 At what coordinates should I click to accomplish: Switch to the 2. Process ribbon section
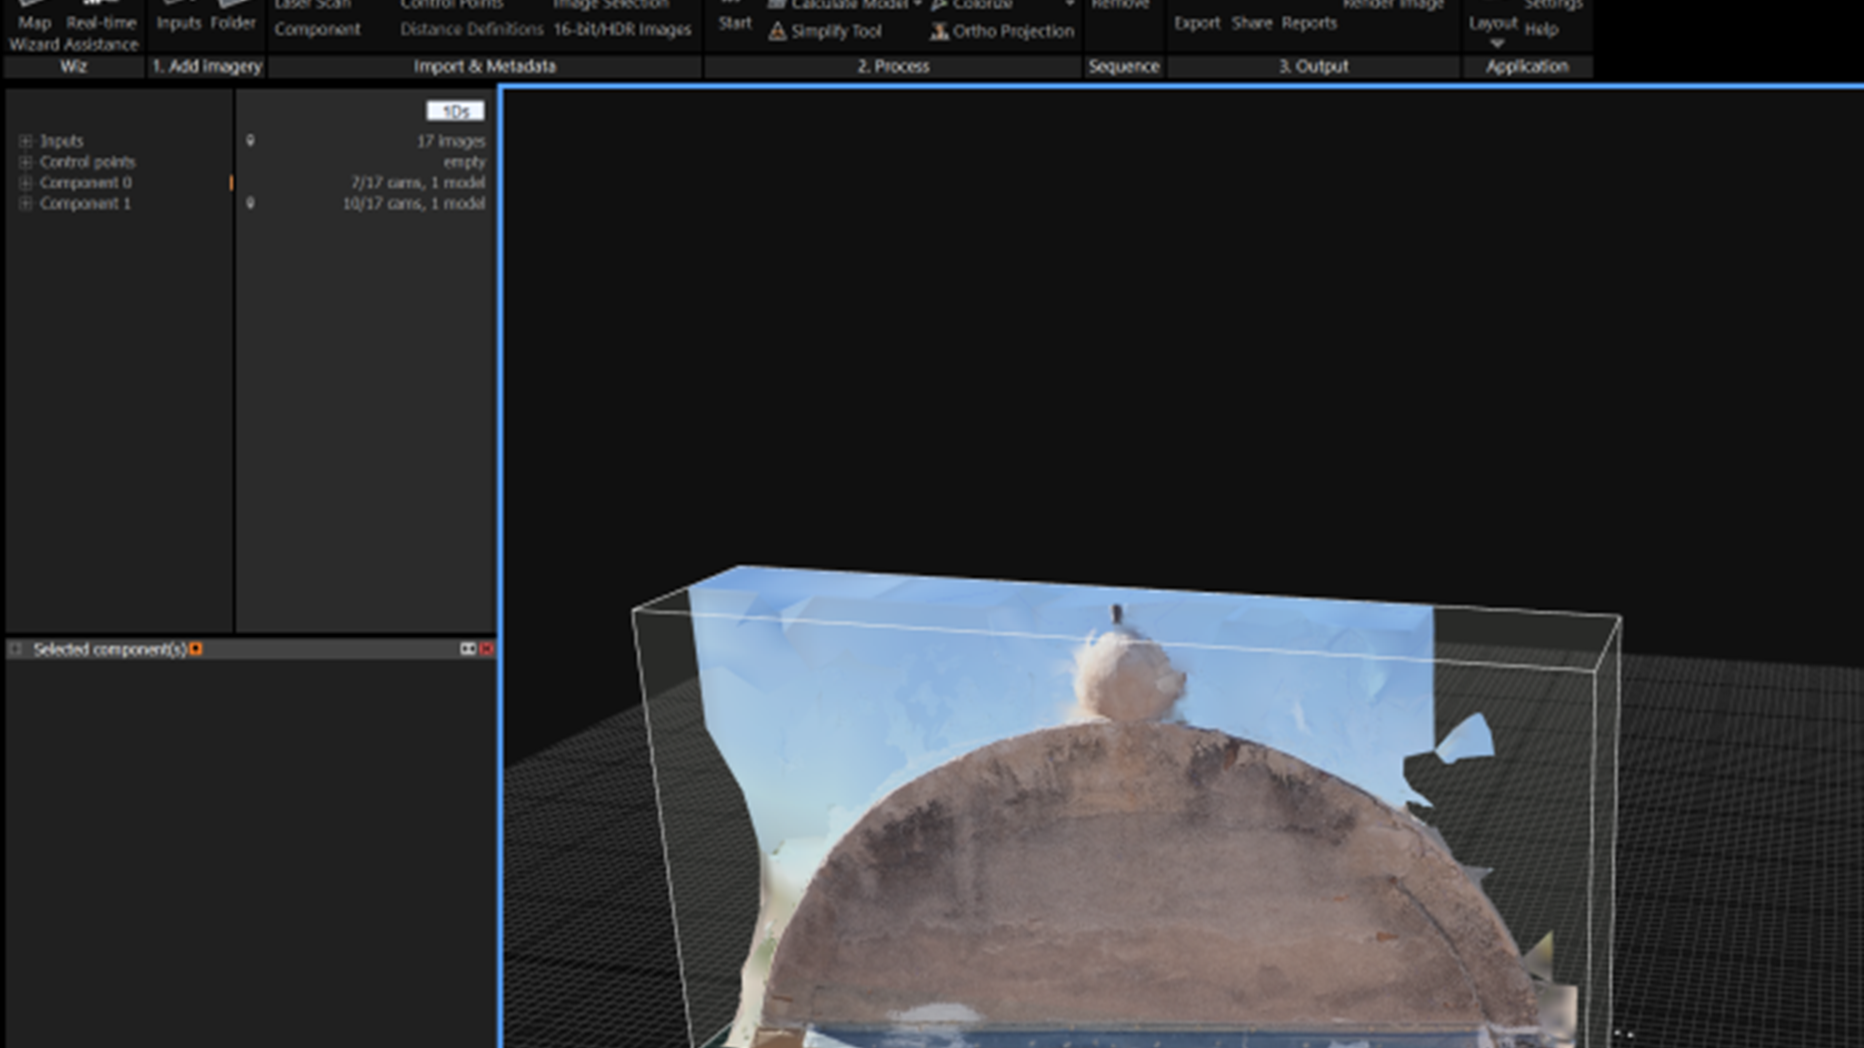pos(894,66)
